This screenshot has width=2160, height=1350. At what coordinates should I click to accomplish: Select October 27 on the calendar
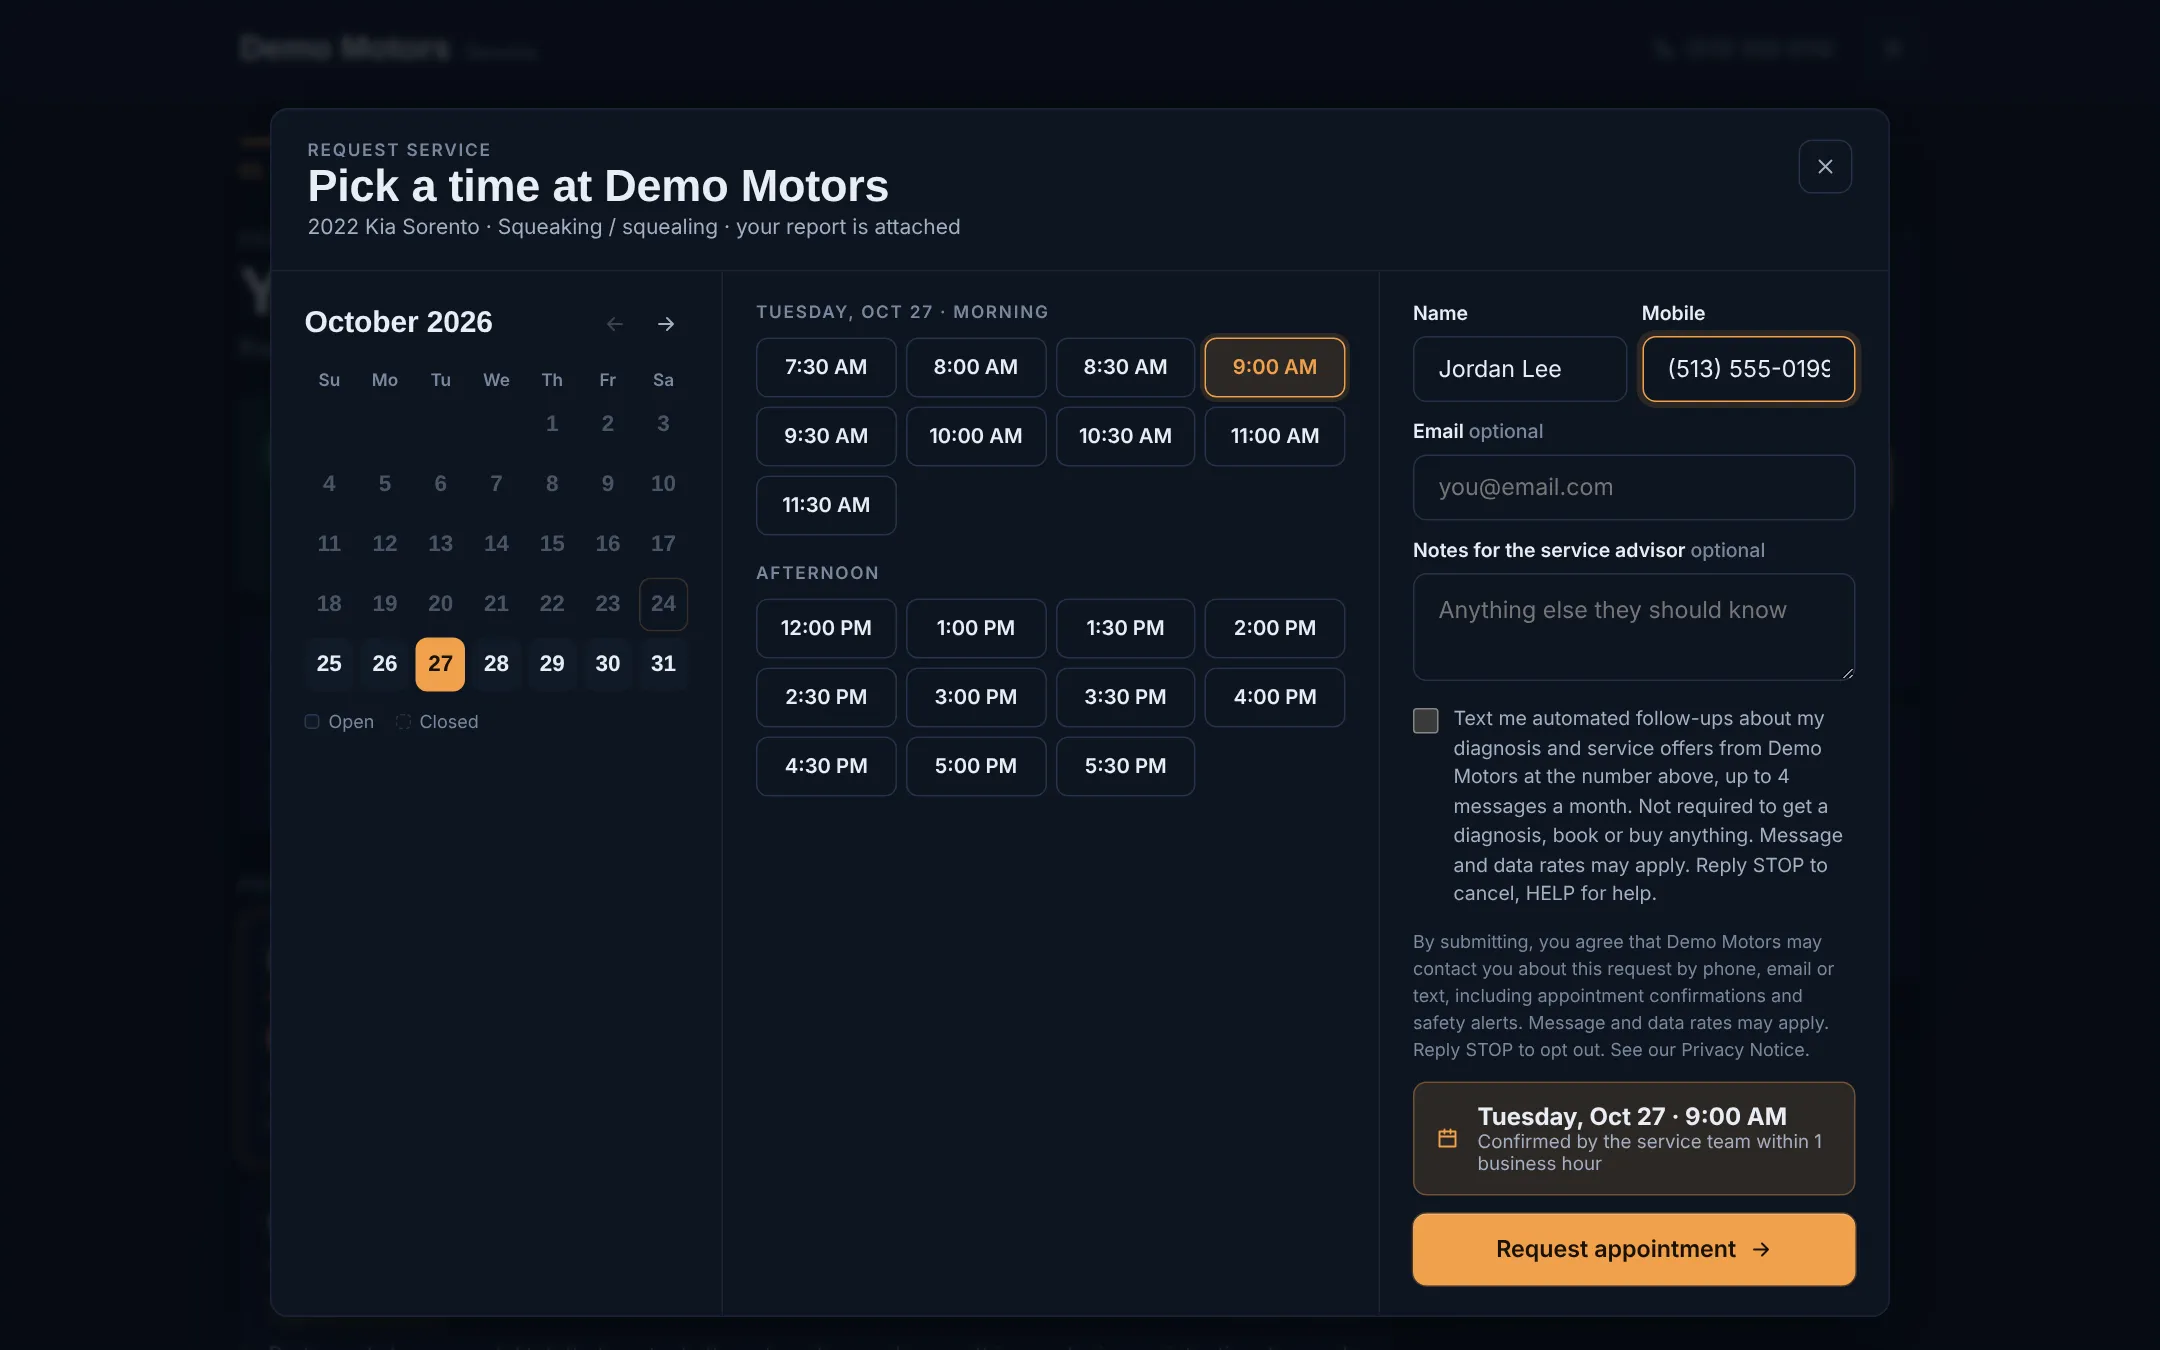pos(440,663)
